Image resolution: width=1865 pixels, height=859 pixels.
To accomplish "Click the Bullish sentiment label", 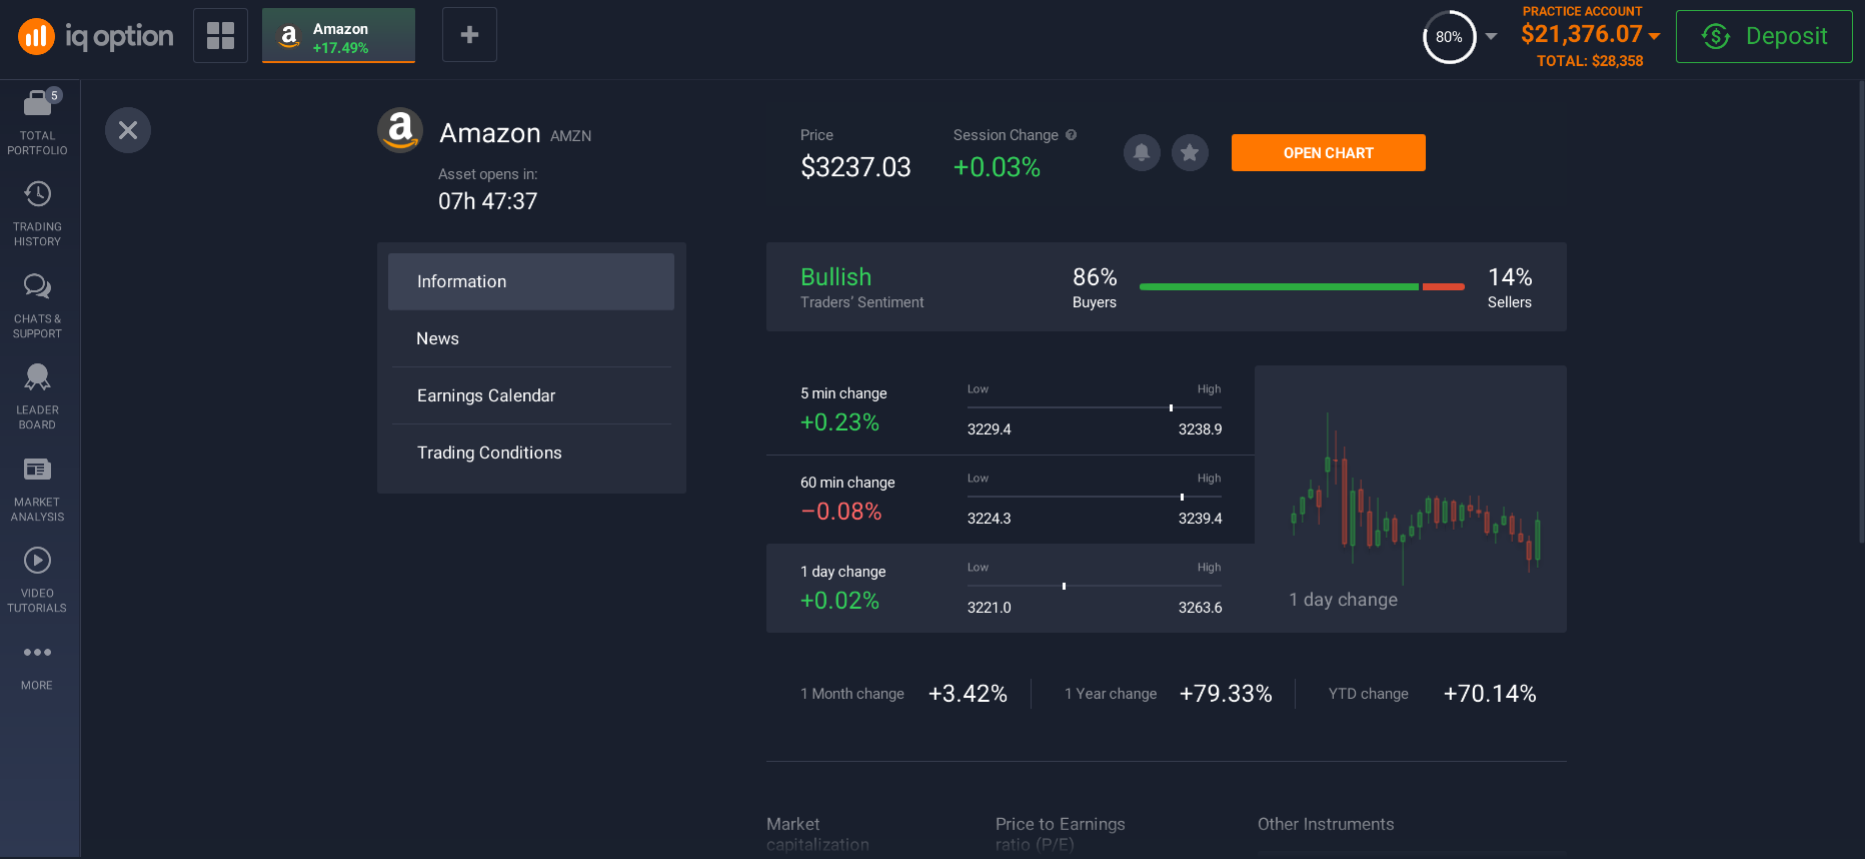I will [836, 277].
